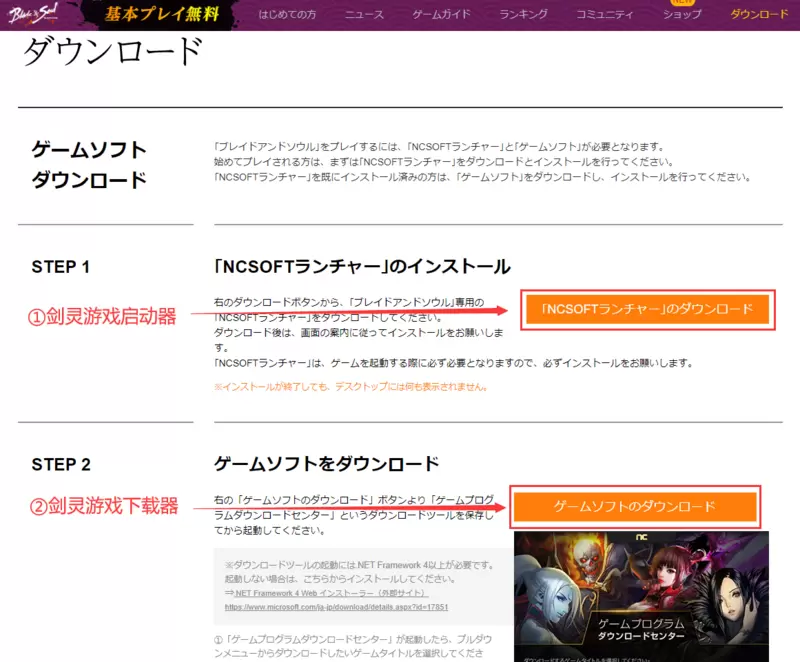Click the ゲームソフトのダウンロード button
Screen dimensions: 800x662
(x=635, y=506)
